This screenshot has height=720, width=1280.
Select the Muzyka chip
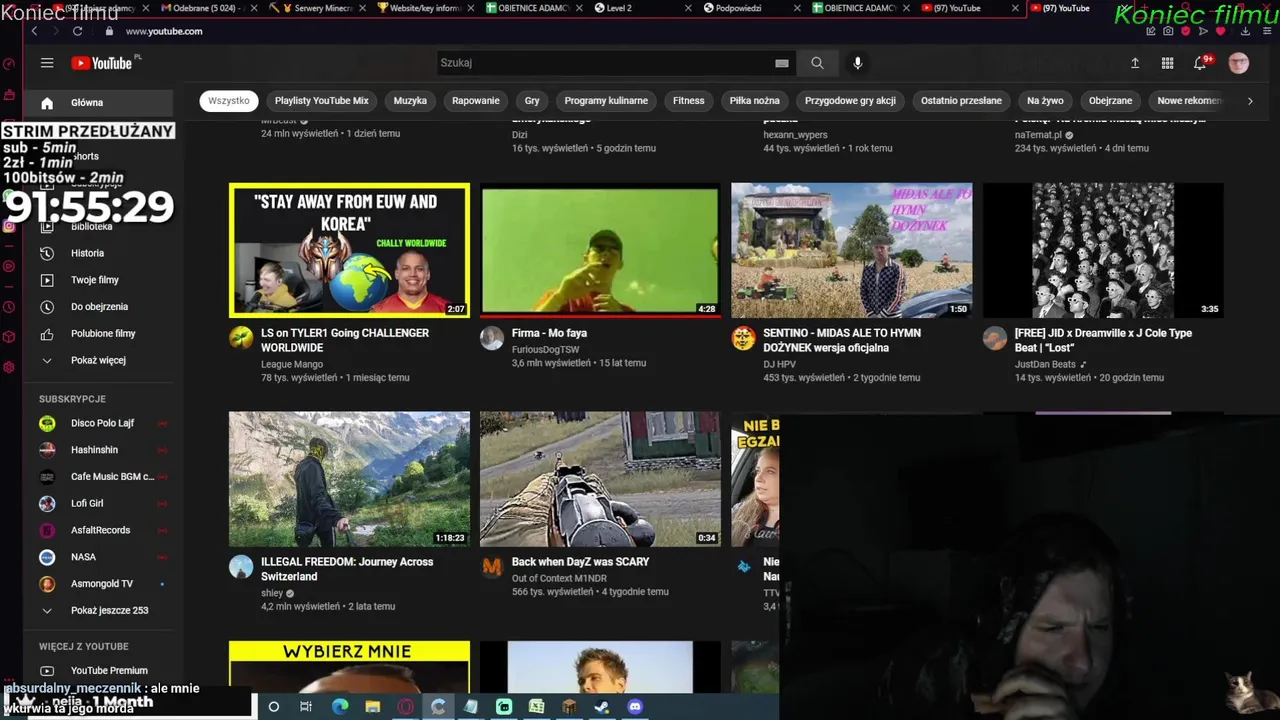click(410, 101)
